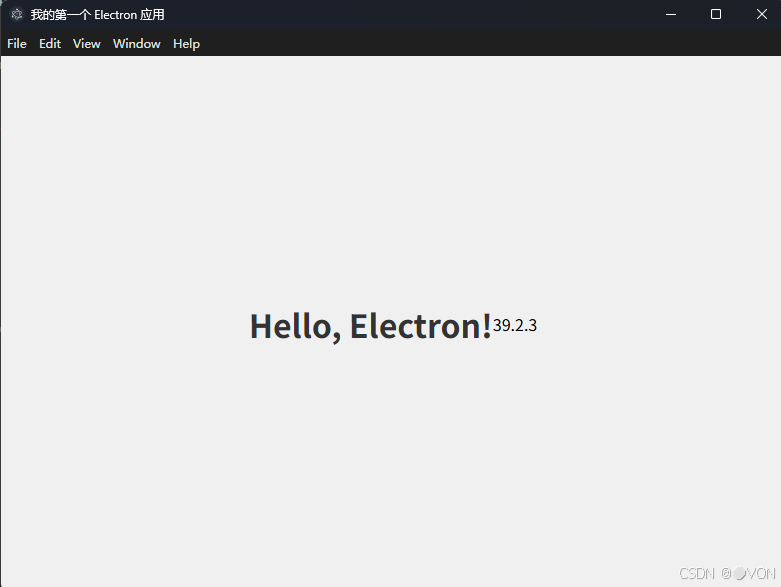Close the Electron application window
The width and height of the screenshot is (781, 587).
pos(762,14)
